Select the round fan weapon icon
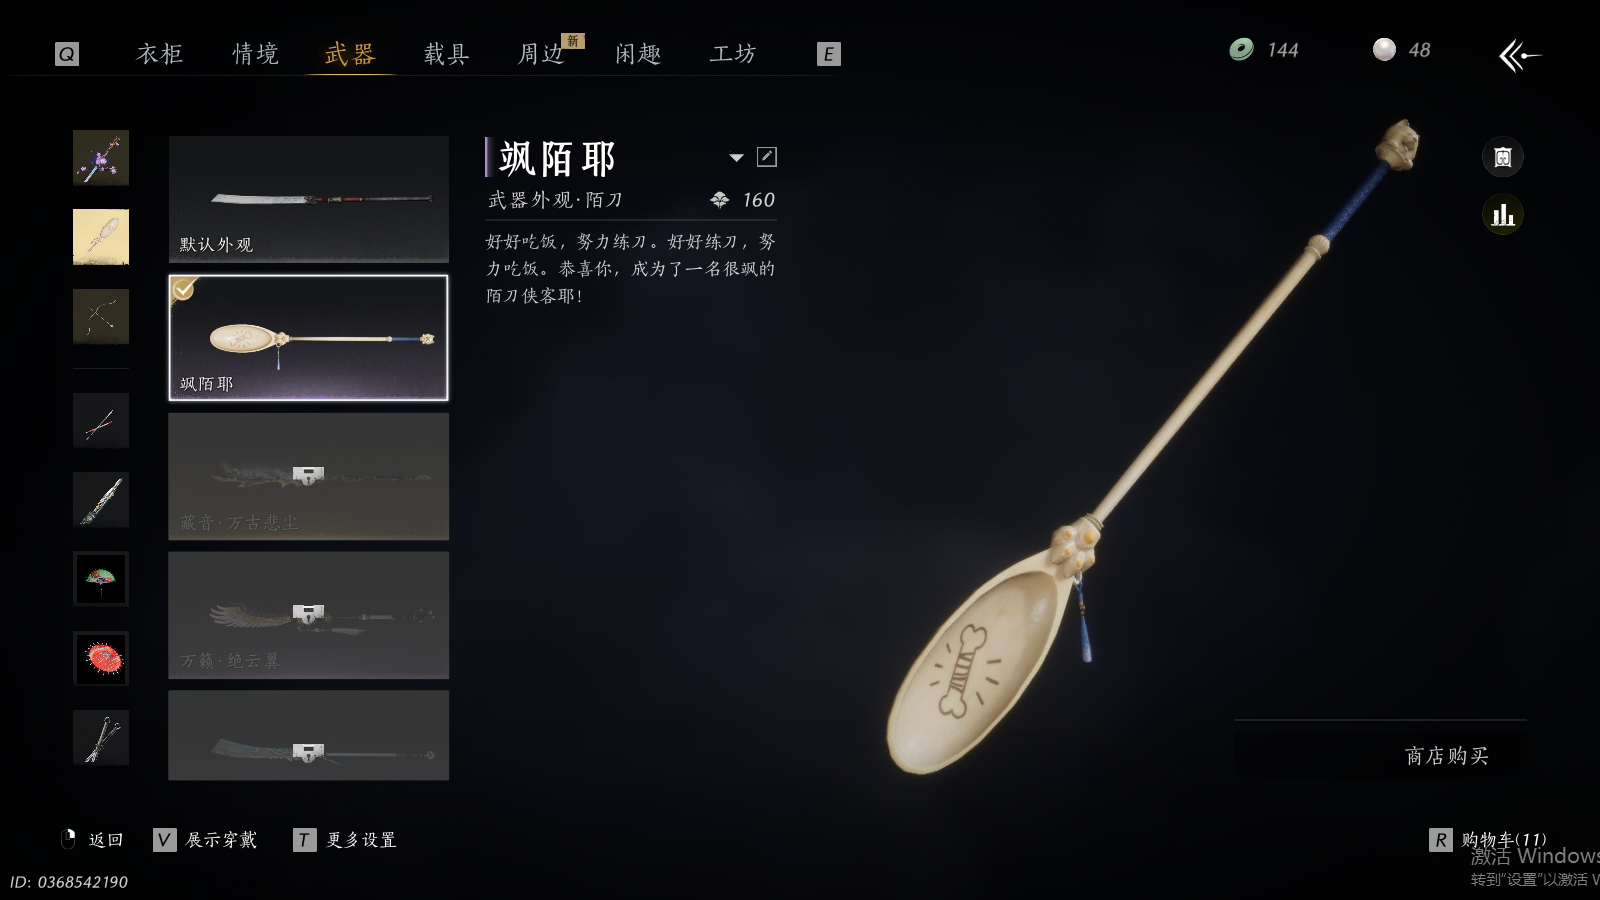Viewport: 1600px width, 900px height. pyautogui.click(x=101, y=237)
